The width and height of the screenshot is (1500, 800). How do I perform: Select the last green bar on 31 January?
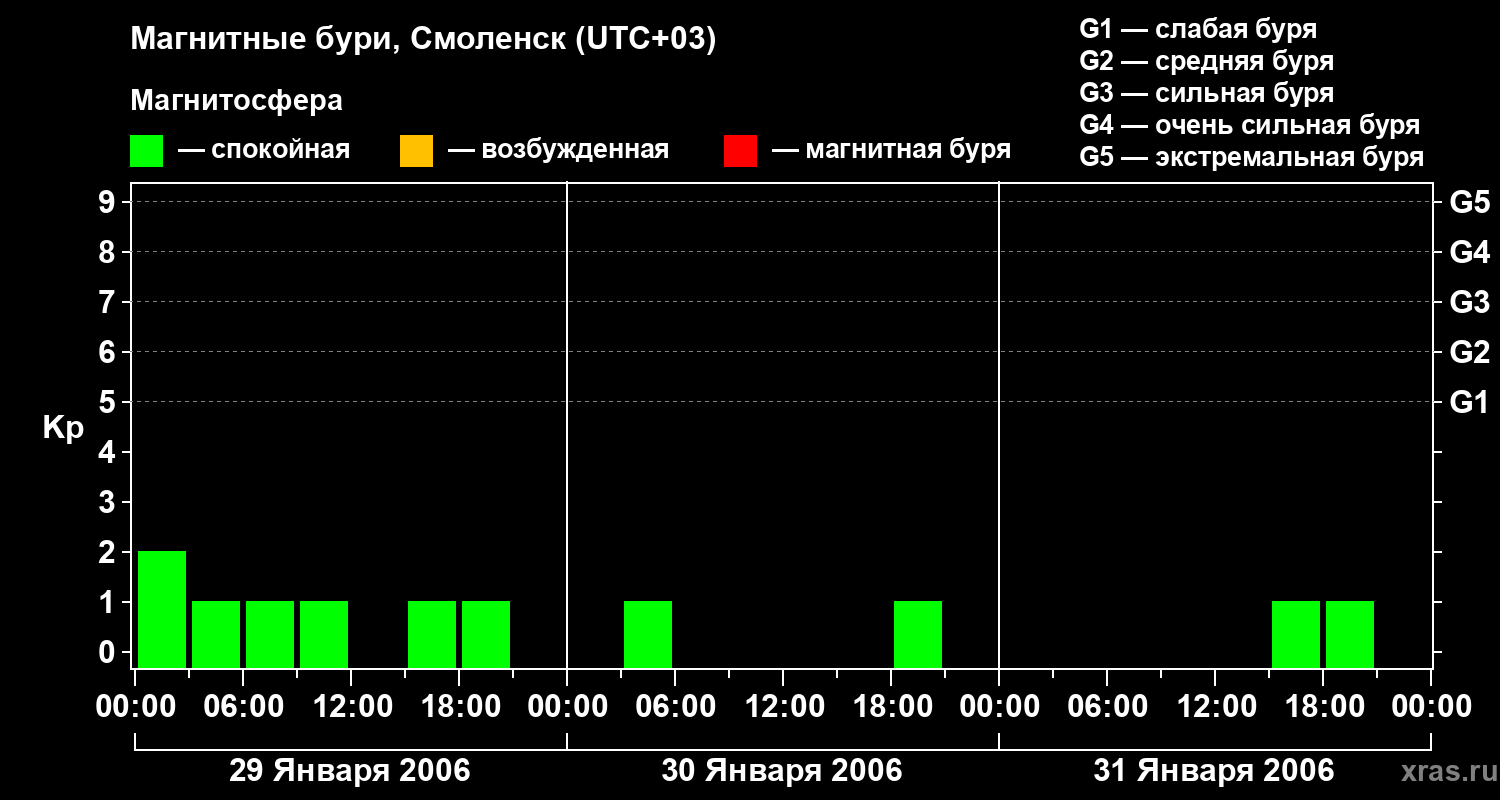tap(1350, 634)
